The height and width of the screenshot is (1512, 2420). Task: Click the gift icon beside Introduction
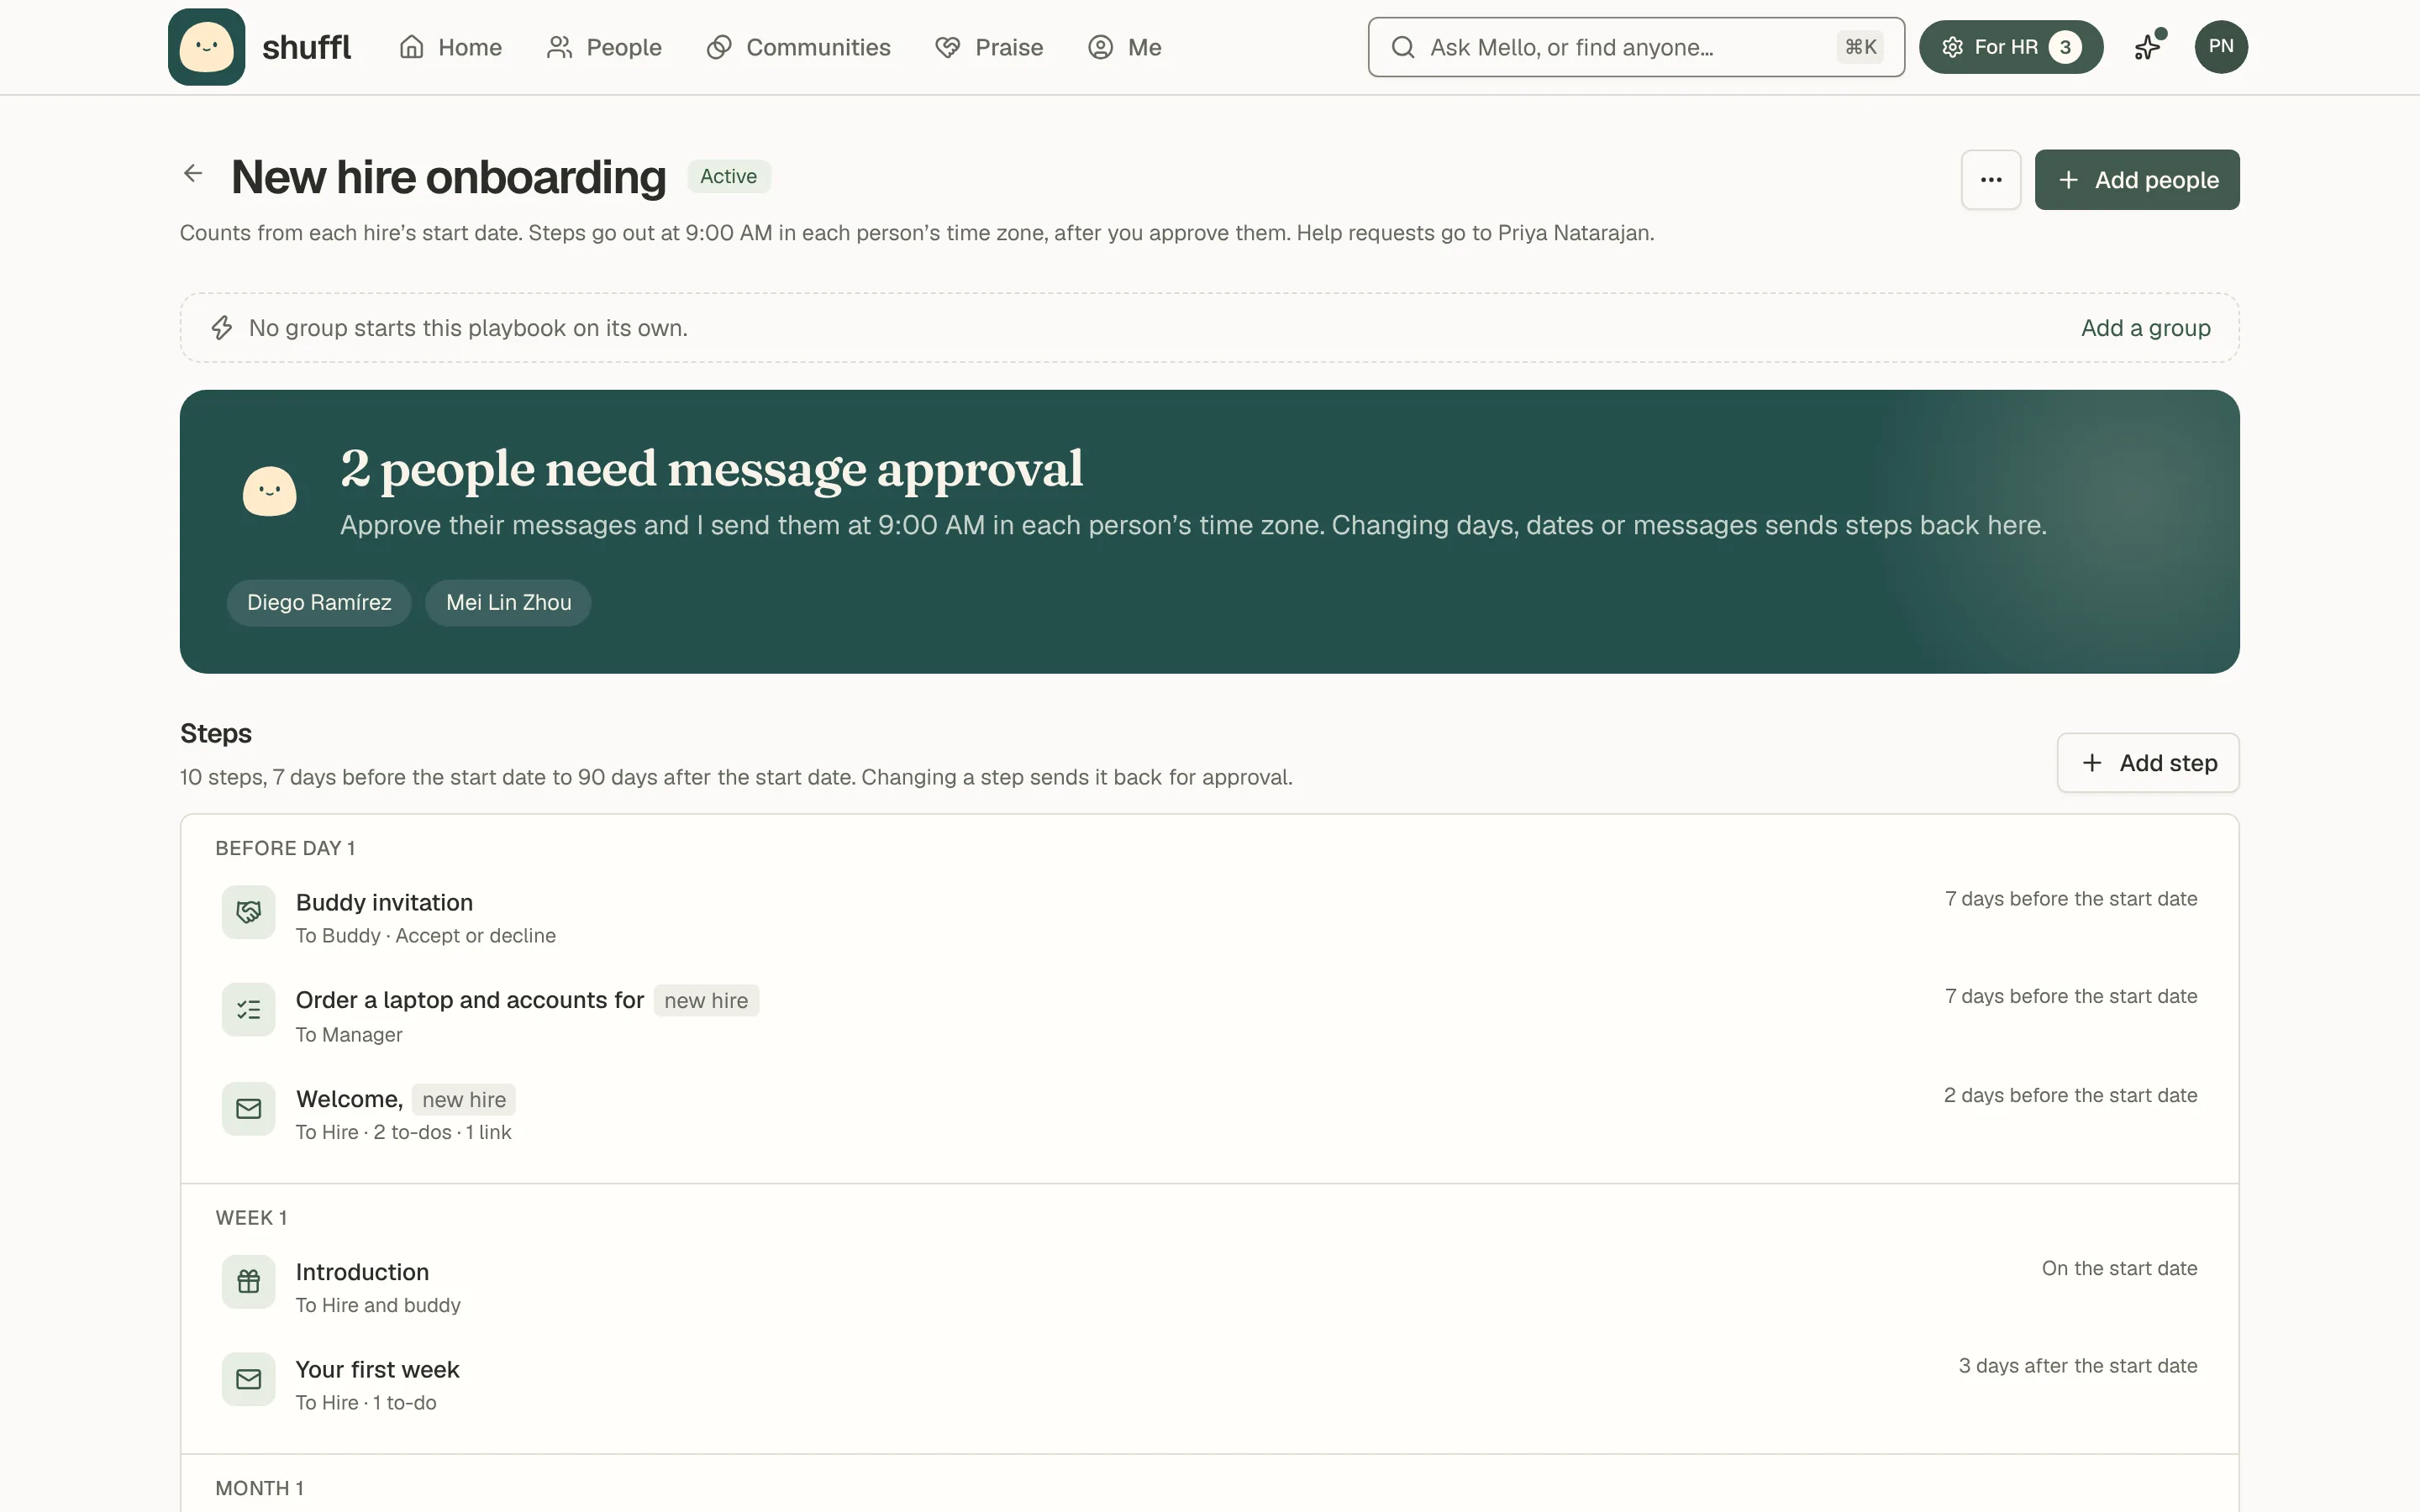[x=249, y=1282]
